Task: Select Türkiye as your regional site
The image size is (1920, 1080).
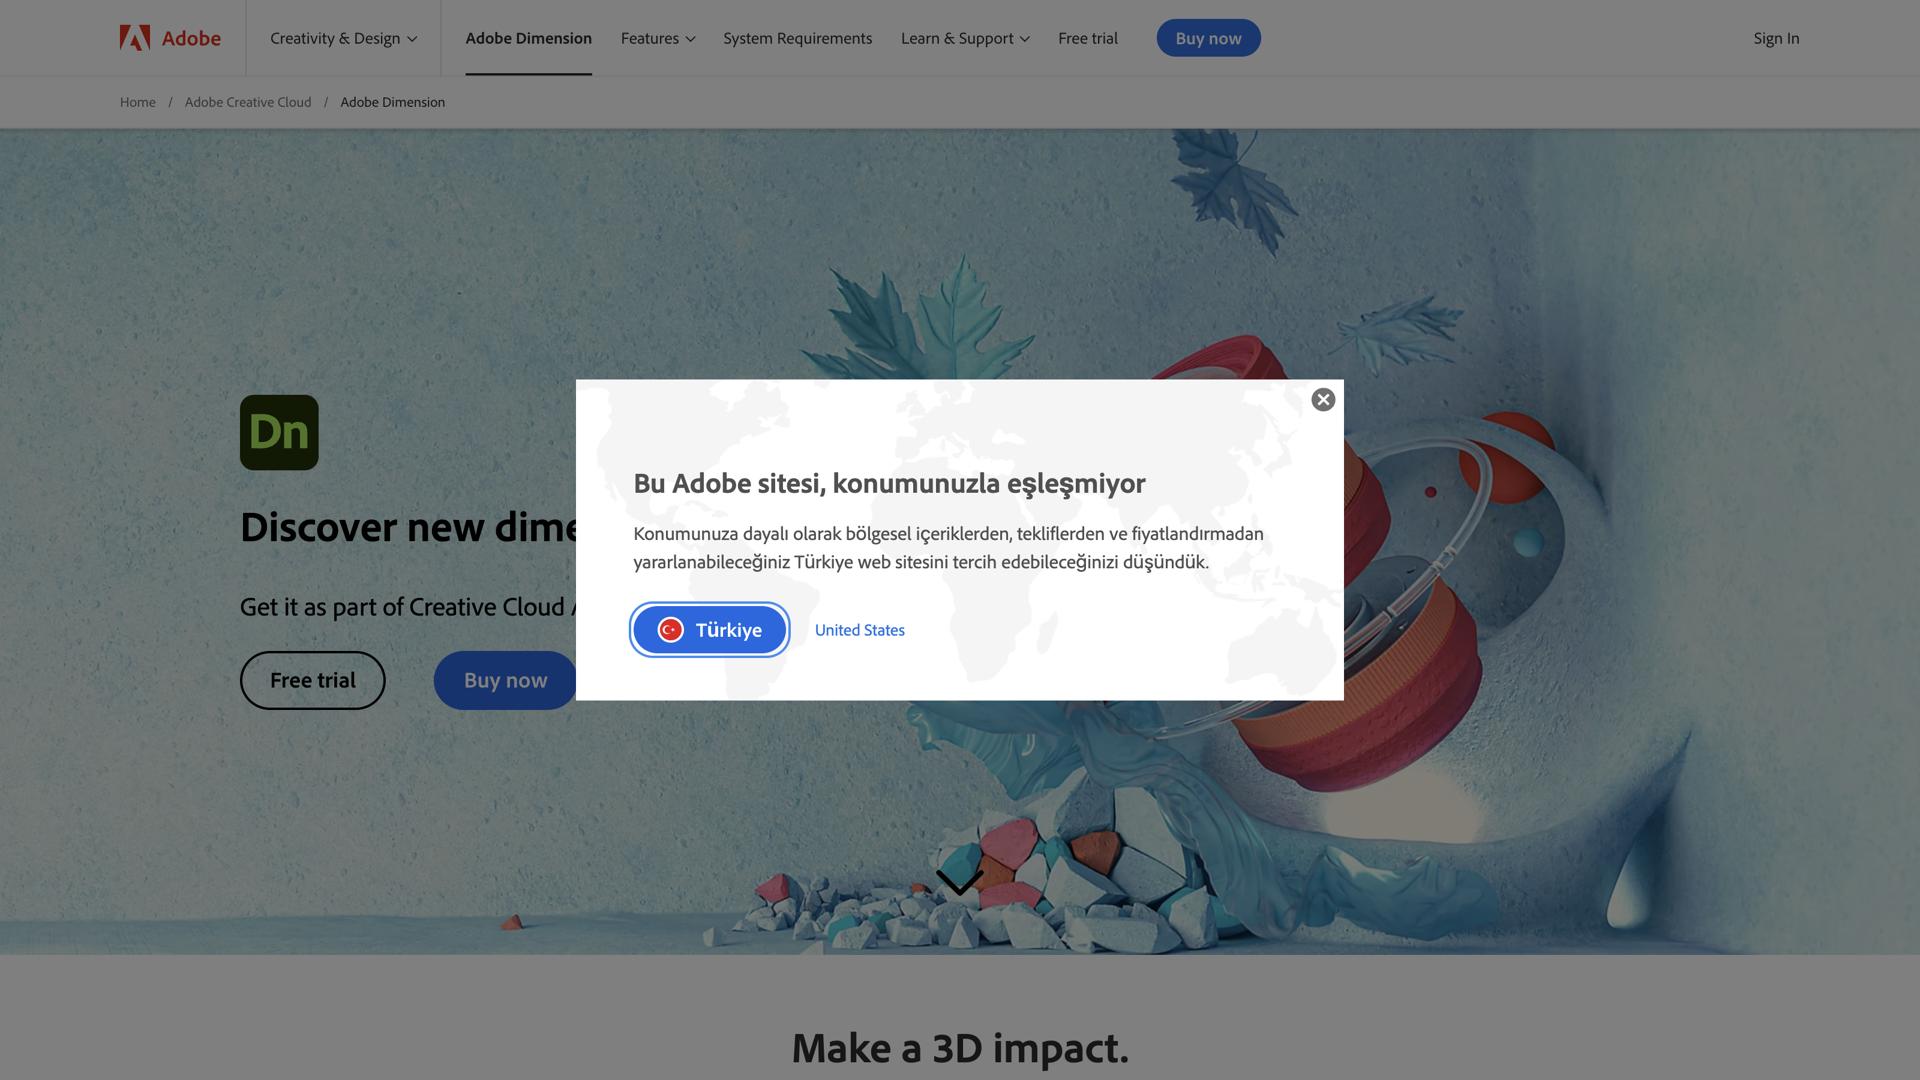Action: click(709, 630)
